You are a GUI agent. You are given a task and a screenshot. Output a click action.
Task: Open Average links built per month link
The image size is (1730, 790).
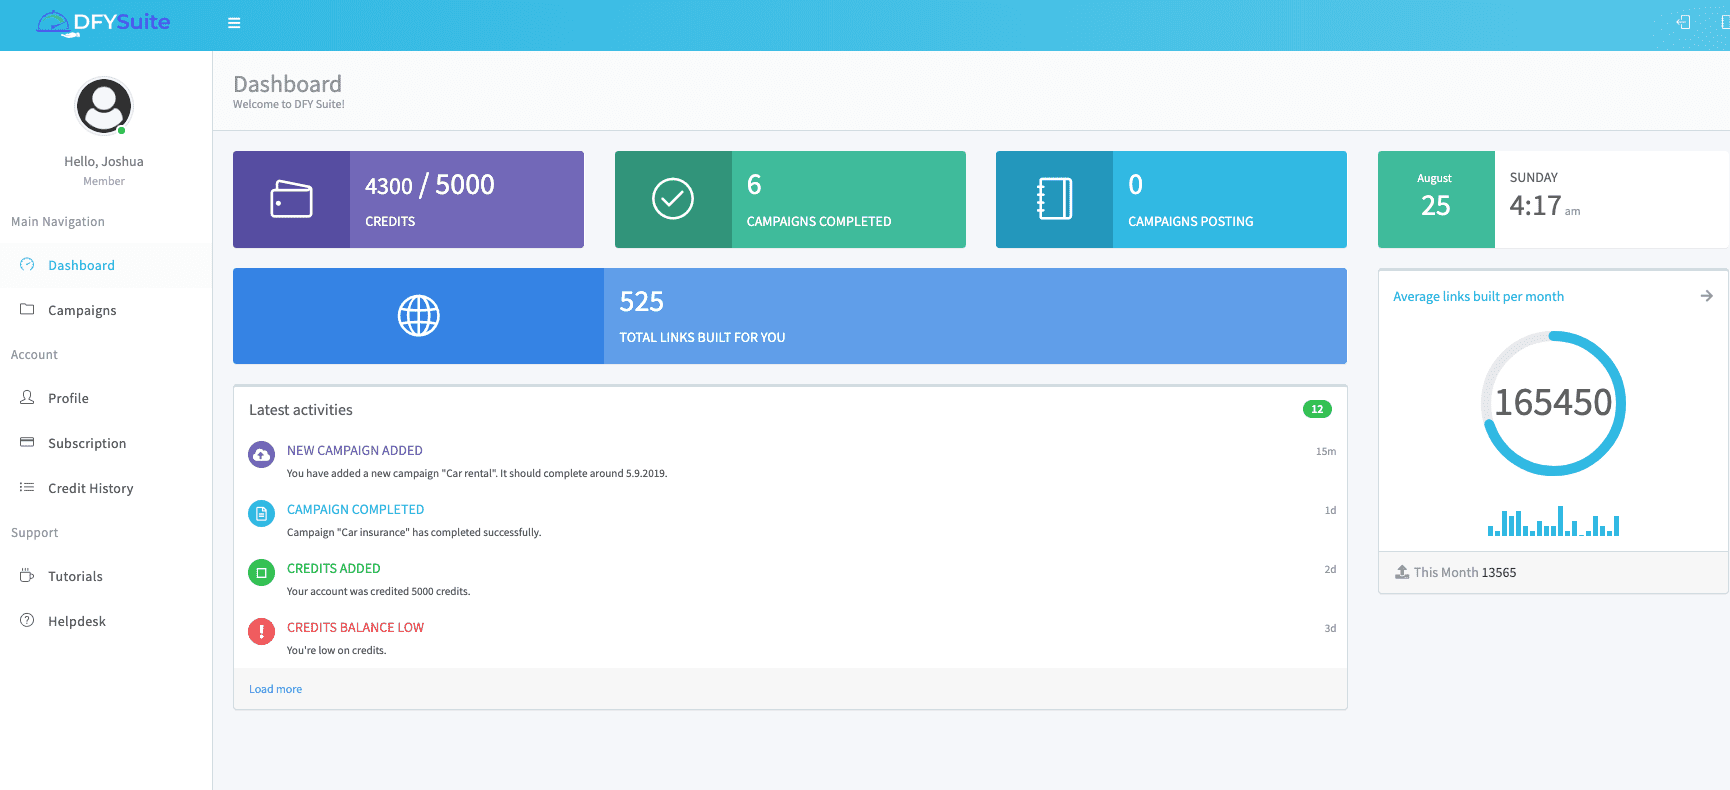tap(1478, 296)
